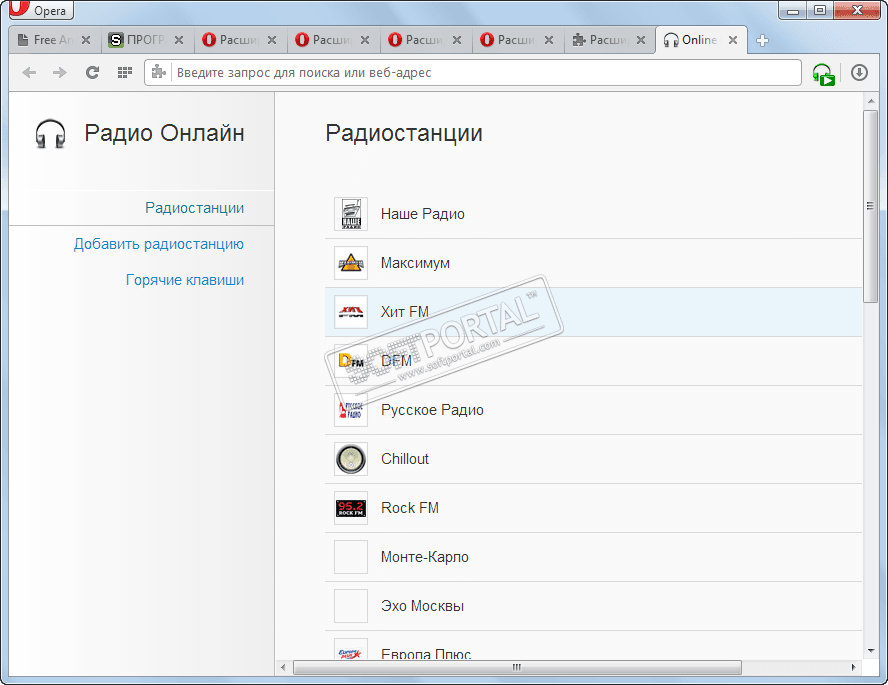This screenshot has width=888, height=685.
Task: Open the Speed Dial grid button
Action: [x=125, y=72]
